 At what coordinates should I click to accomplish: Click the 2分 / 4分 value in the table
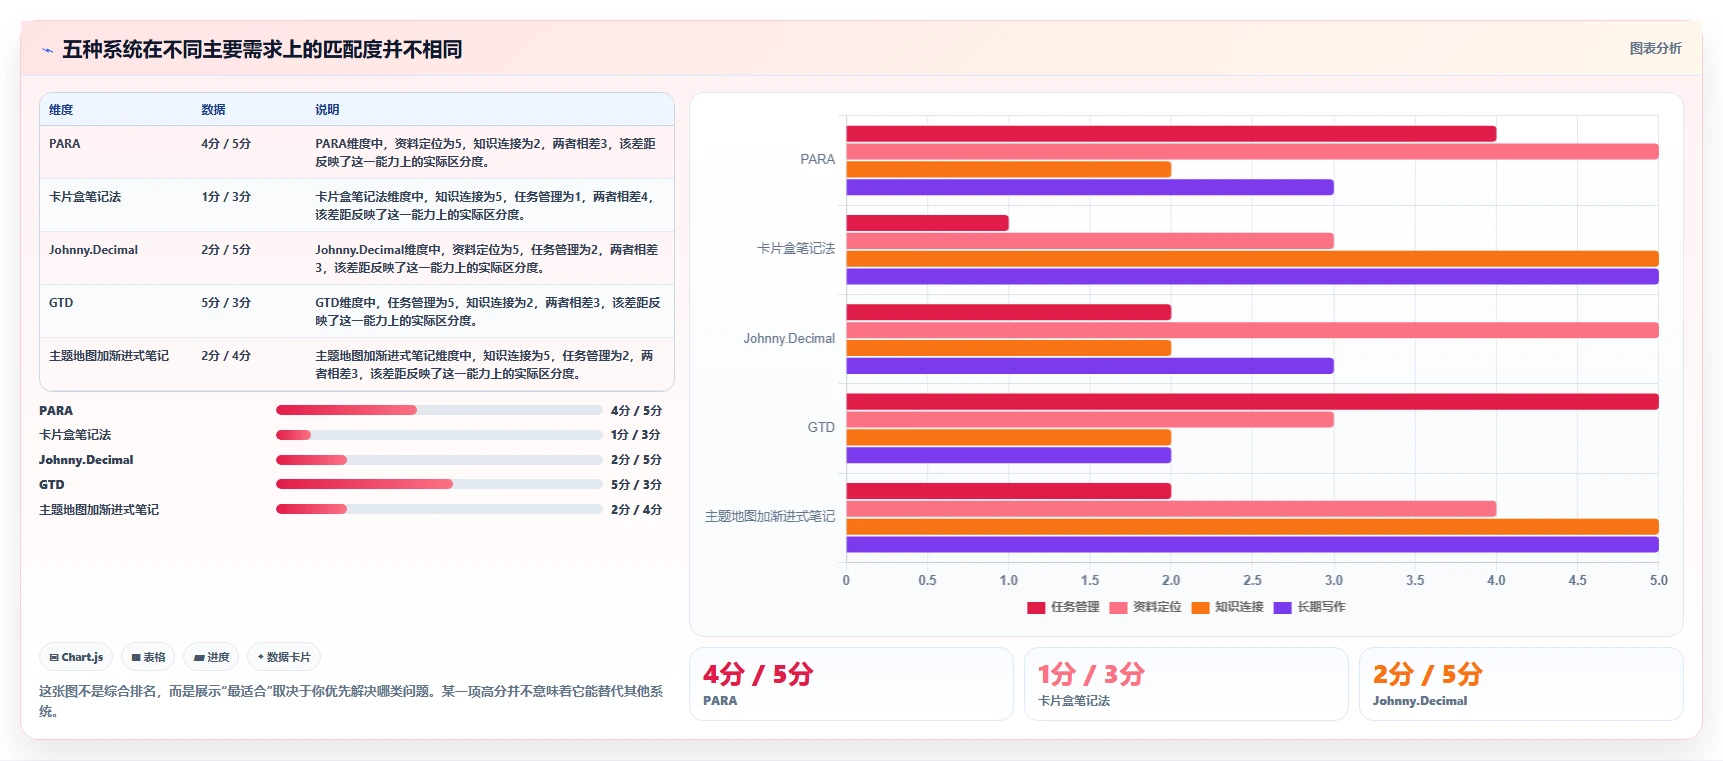click(226, 356)
